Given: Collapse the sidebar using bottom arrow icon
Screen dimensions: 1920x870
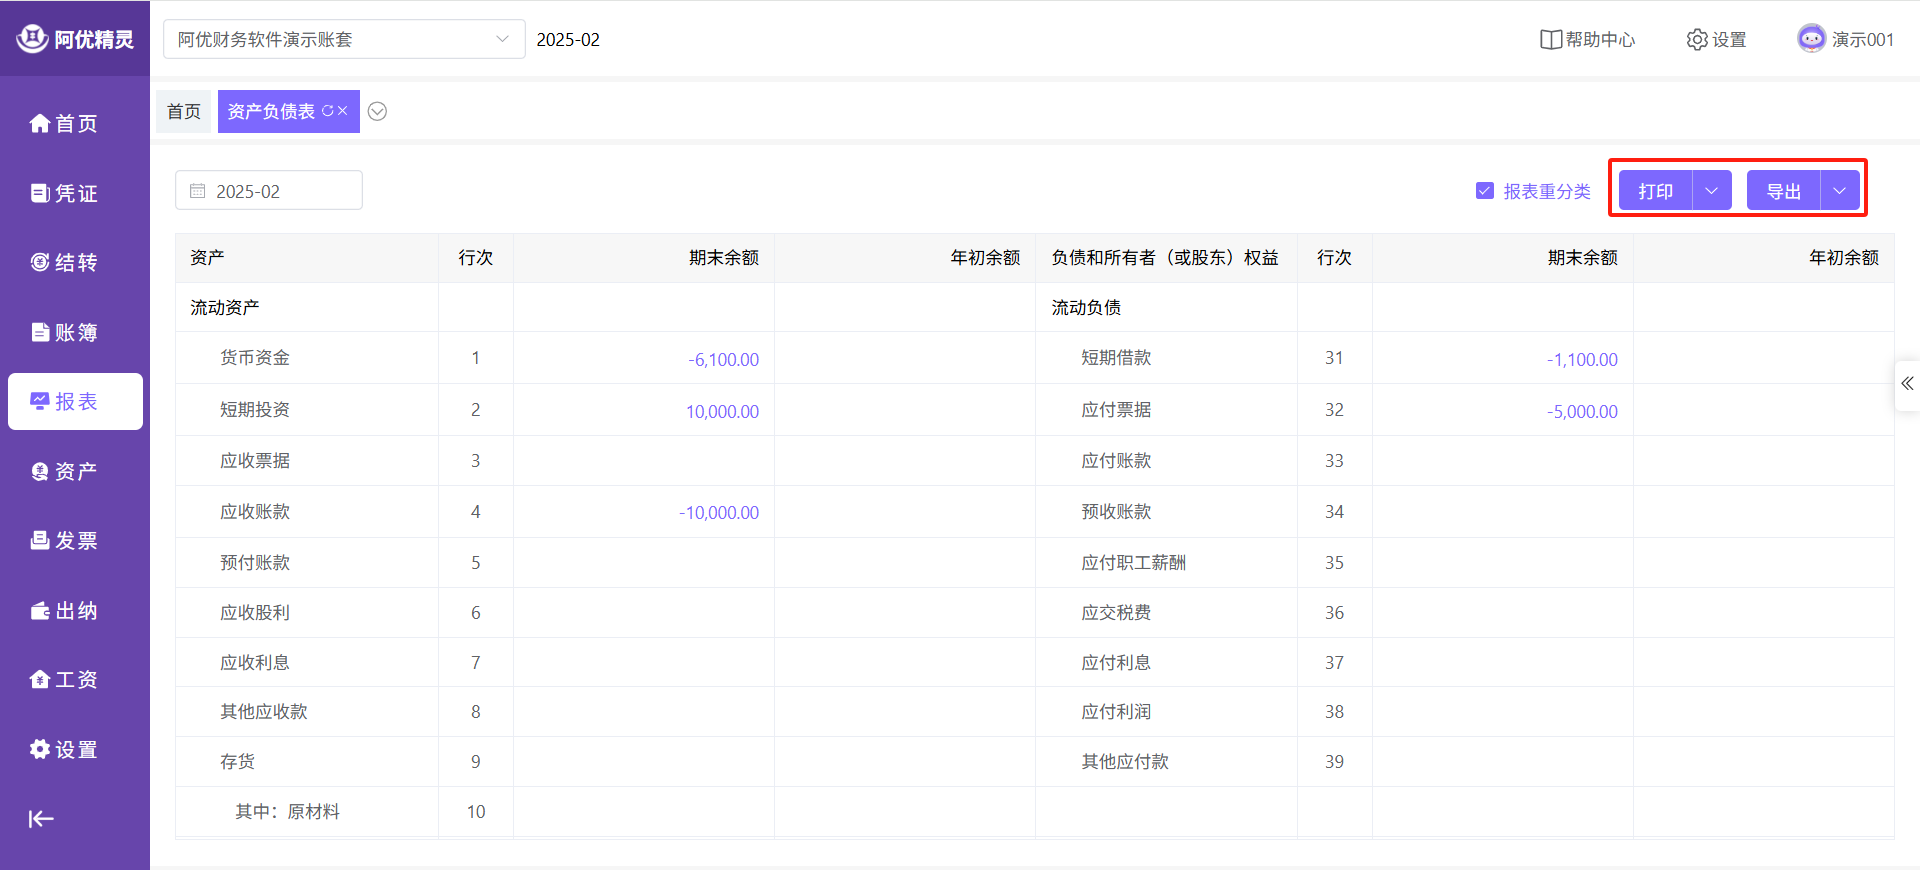Looking at the screenshot, I should pos(41,819).
